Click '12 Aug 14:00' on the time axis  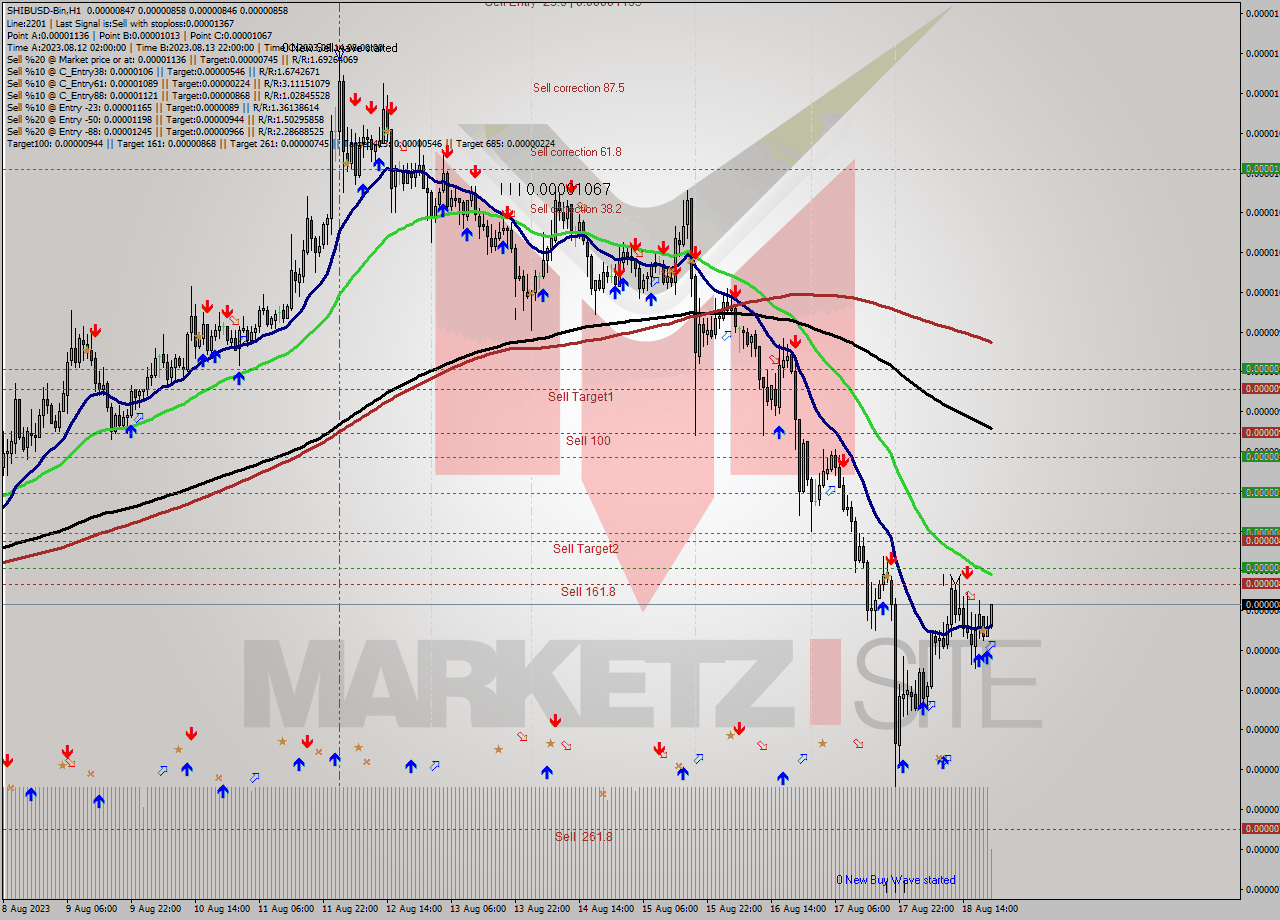click(x=412, y=909)
